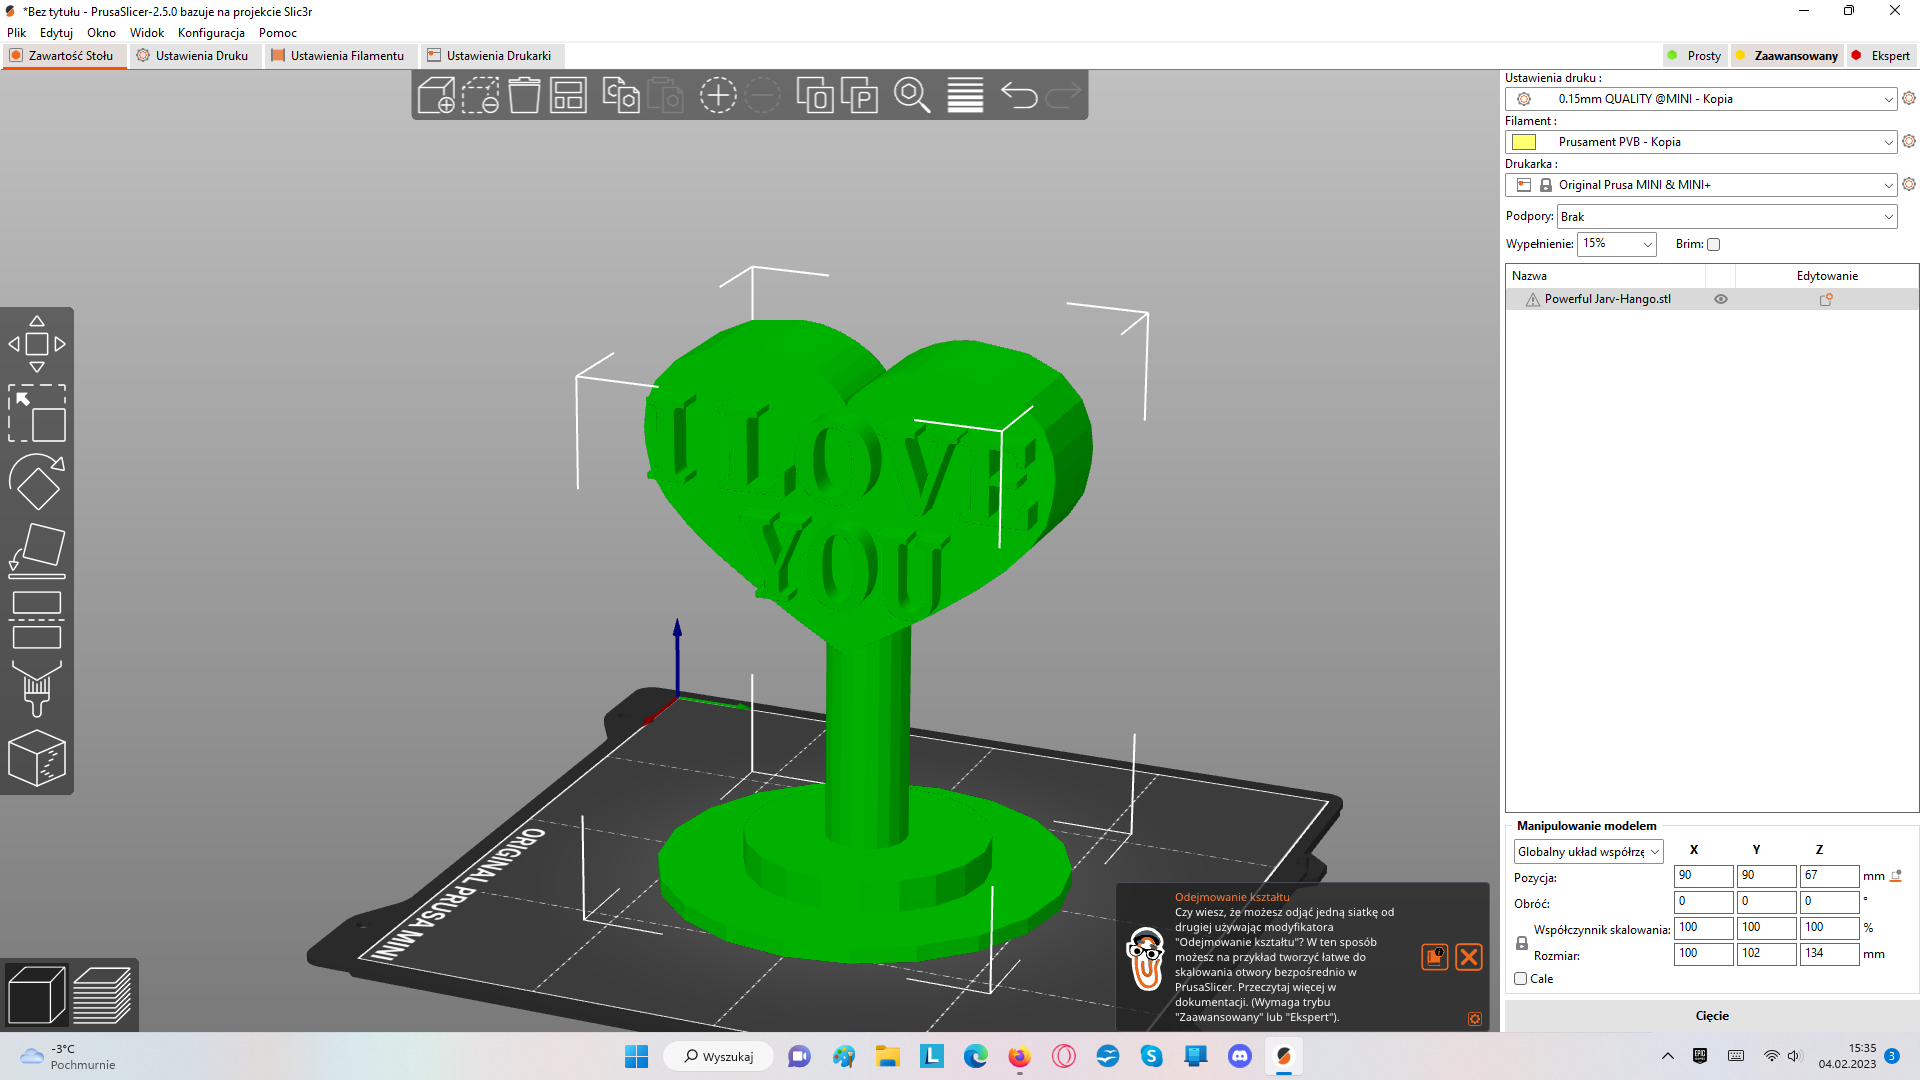Copy the selected object

point(621,95)
